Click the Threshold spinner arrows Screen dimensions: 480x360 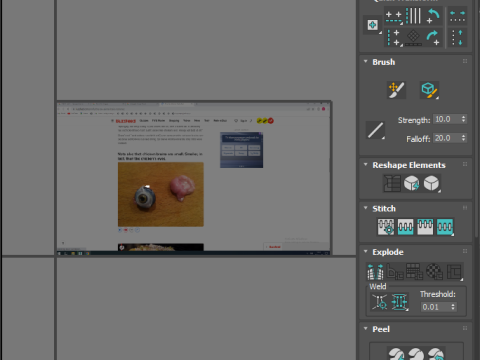(x=453, y=307)
